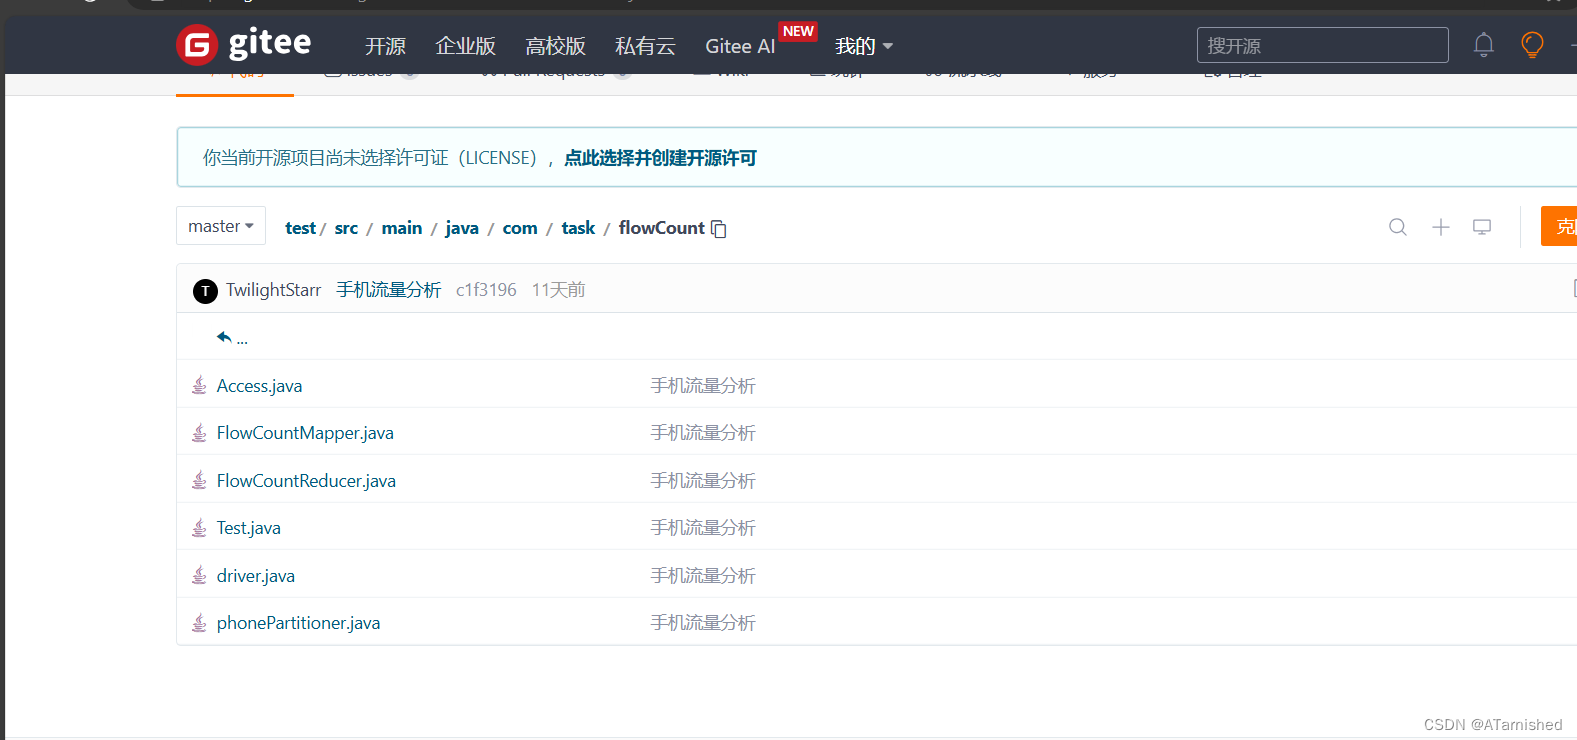The height and width of the screenshot is (740, 1577).
Task: Open the latest commit message 手机流量分析
Action: point(389,290)
